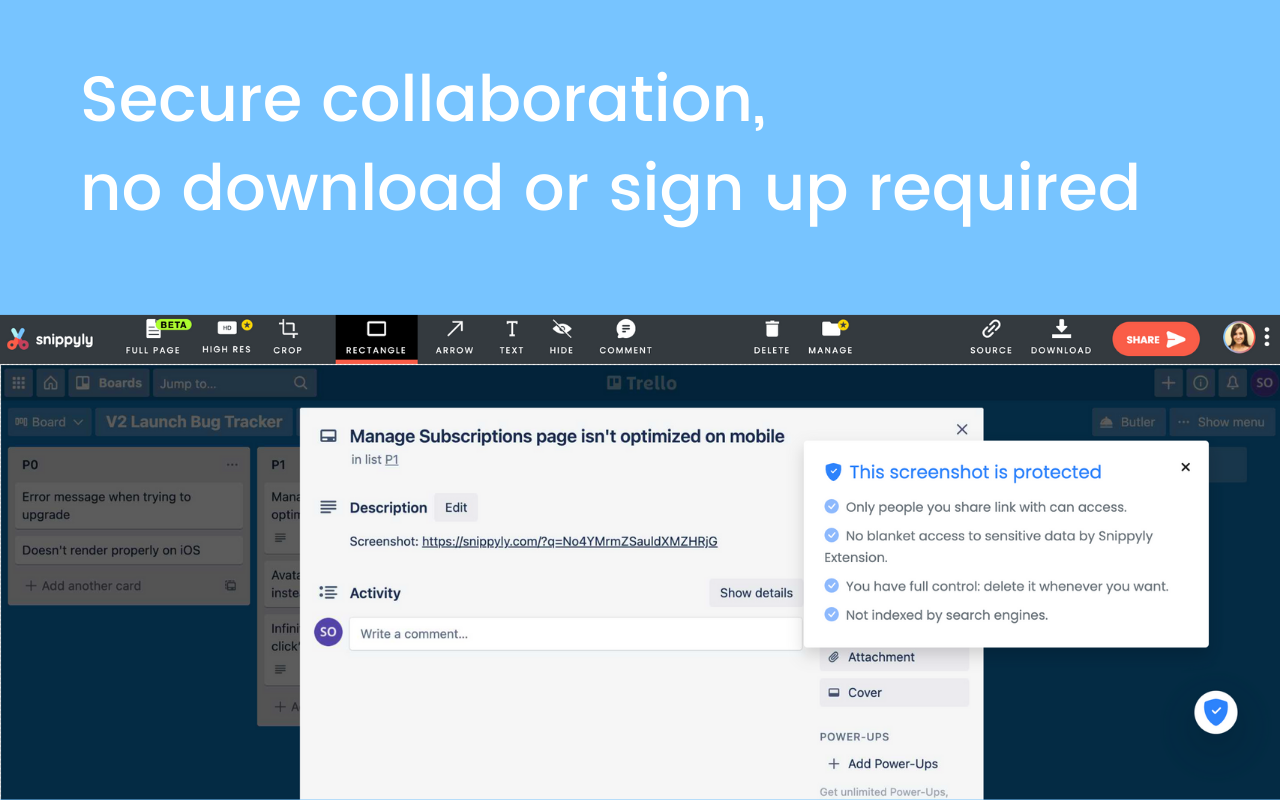Open the Trello information icon

[x=1201, y=383]
